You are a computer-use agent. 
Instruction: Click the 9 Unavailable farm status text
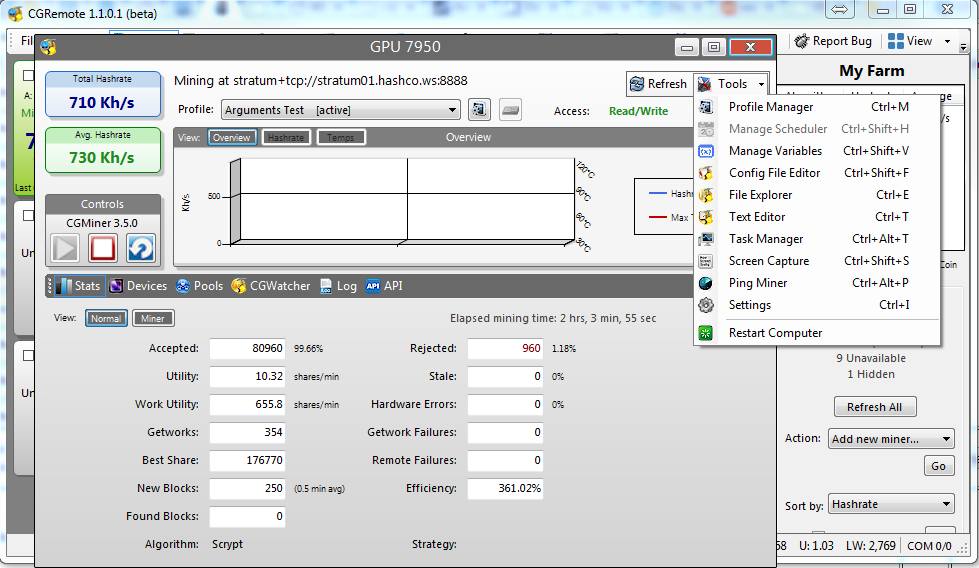(871, 358)
